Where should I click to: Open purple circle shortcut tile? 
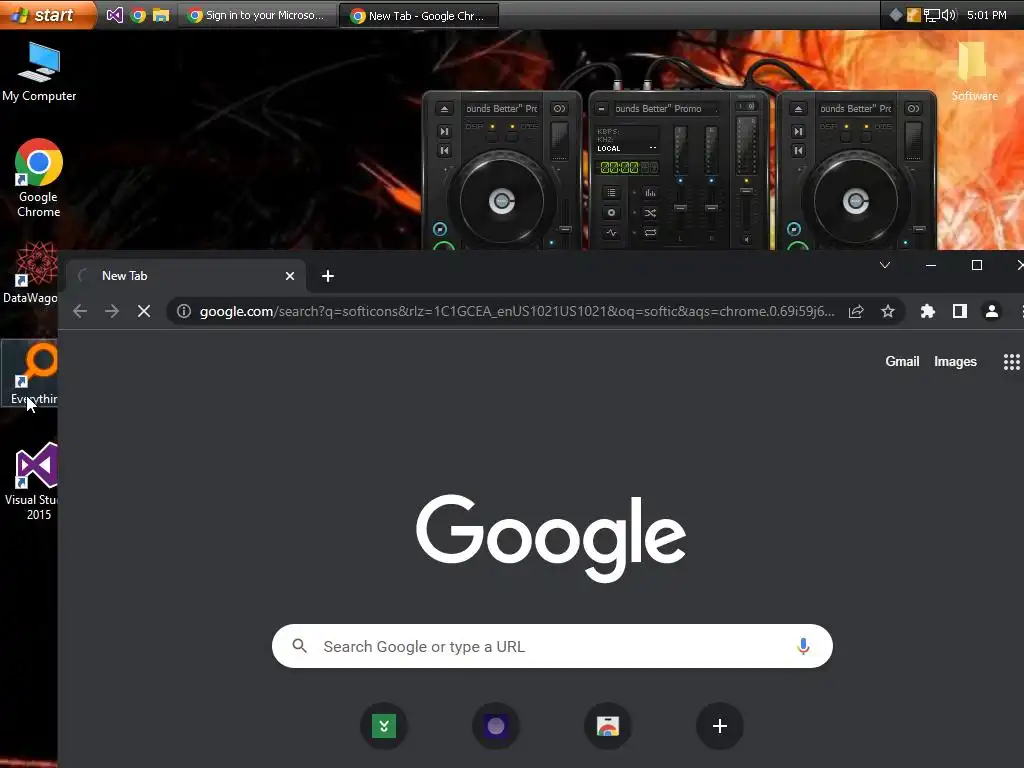(x=496, y=726)
